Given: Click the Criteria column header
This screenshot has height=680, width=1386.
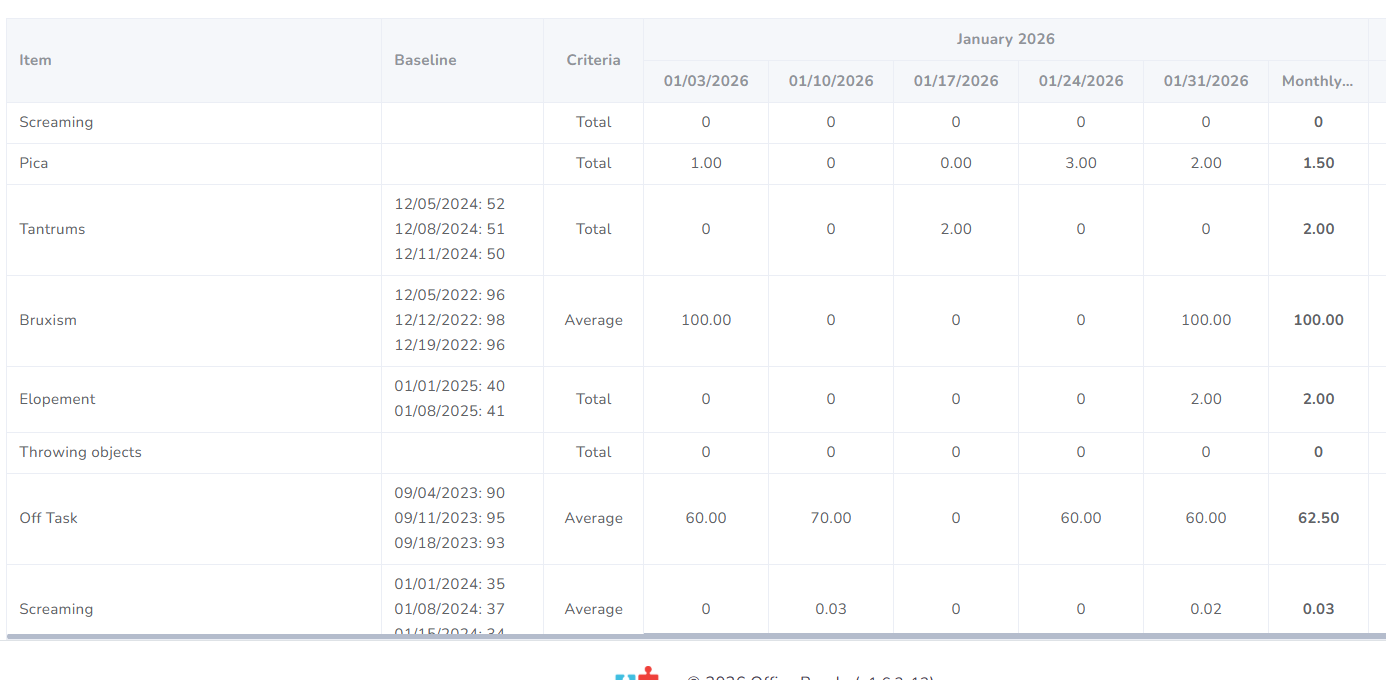Looking at the screenshot, I should [x=593, y=60].
